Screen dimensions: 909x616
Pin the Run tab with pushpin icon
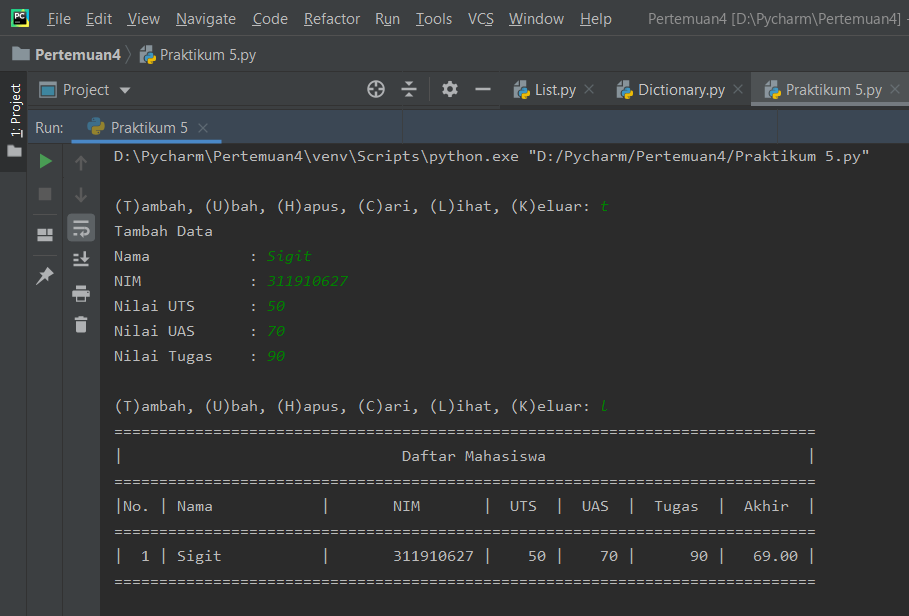pos(45,275)
